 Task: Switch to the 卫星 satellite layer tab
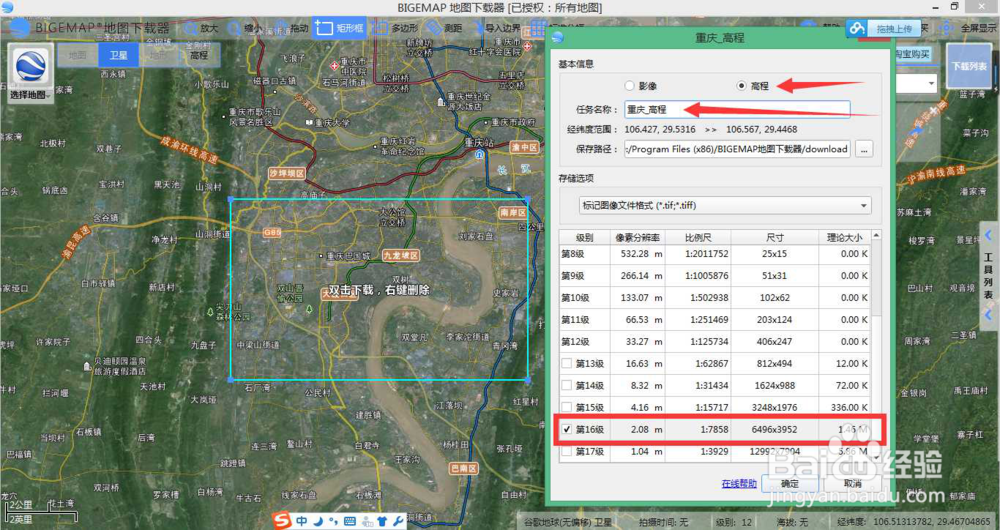119,55
